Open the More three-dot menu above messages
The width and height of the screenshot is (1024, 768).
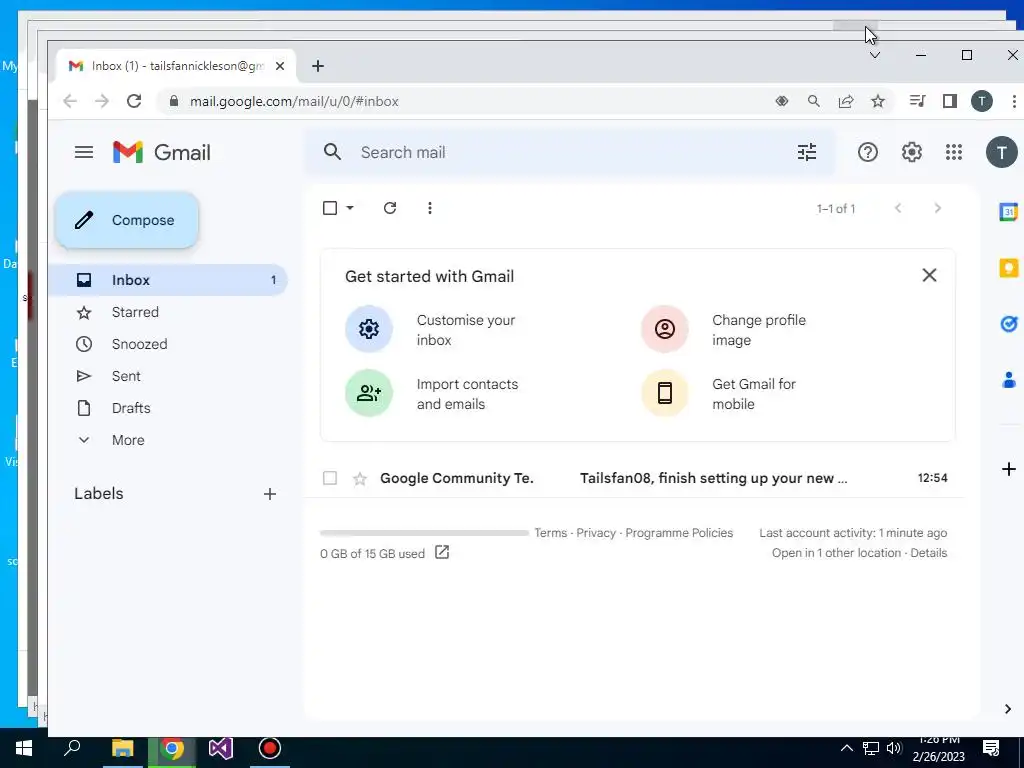click(429, 208)
